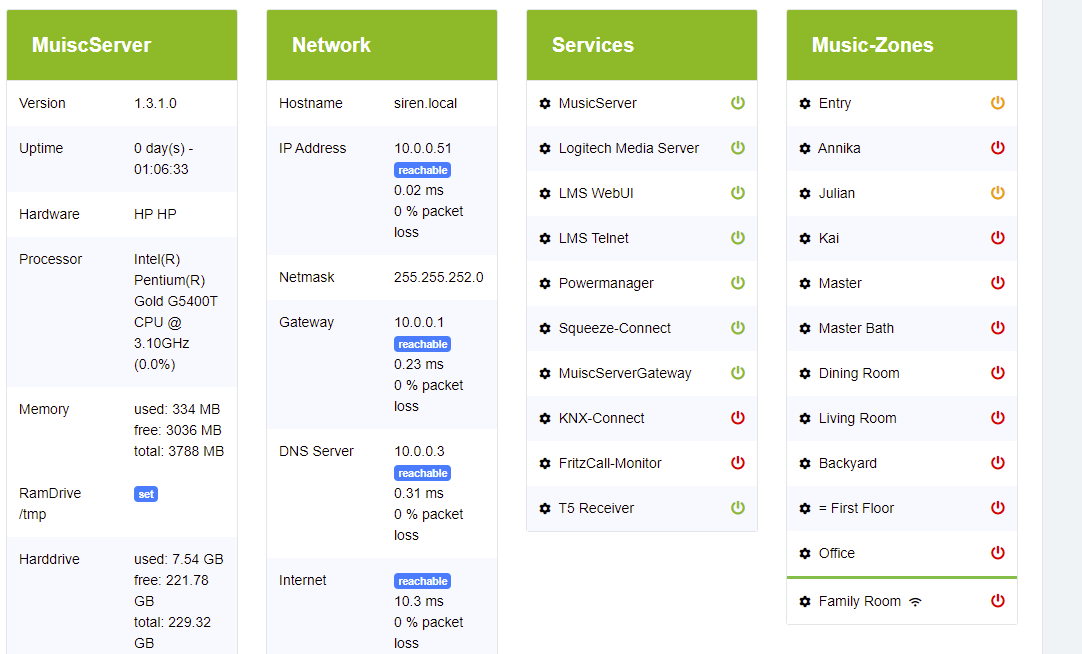Click gear icon beside Logitech Media Server

545,148
